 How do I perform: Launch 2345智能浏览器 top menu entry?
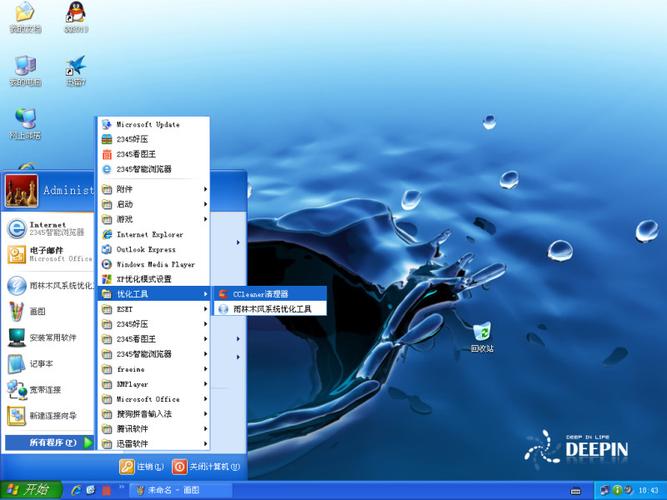[154, 169]
